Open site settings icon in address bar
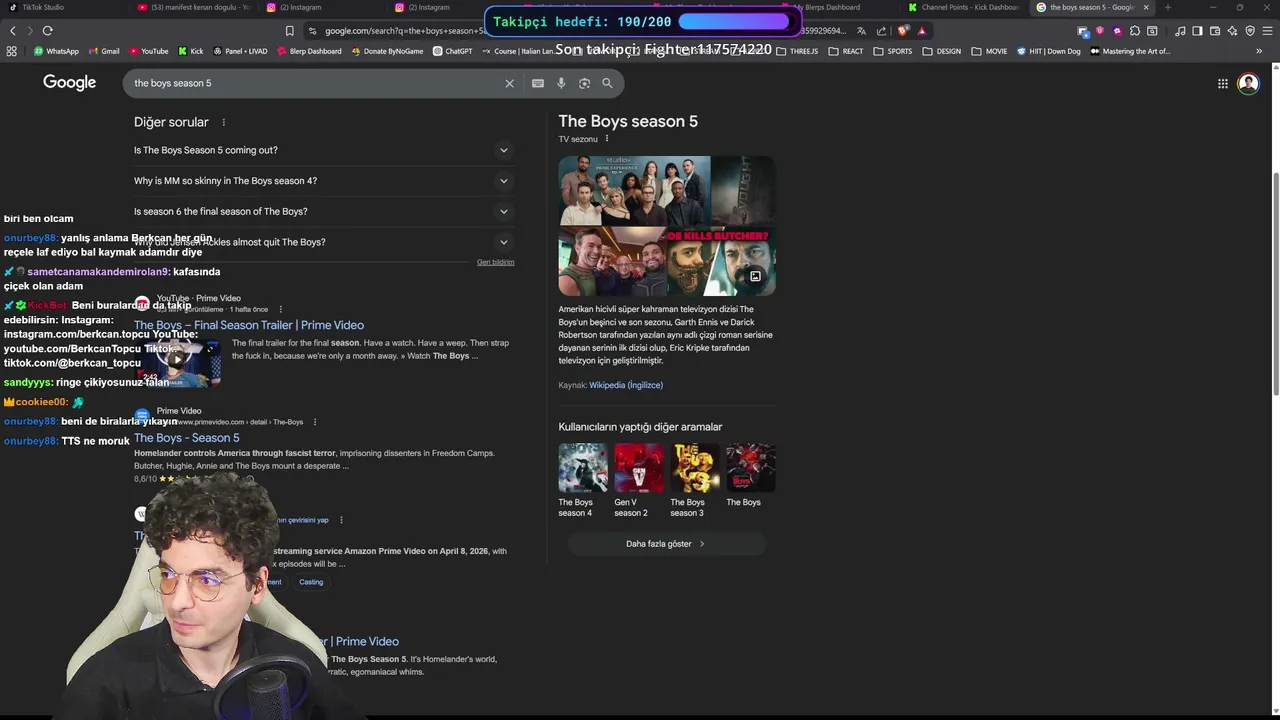 click(313, 31)
